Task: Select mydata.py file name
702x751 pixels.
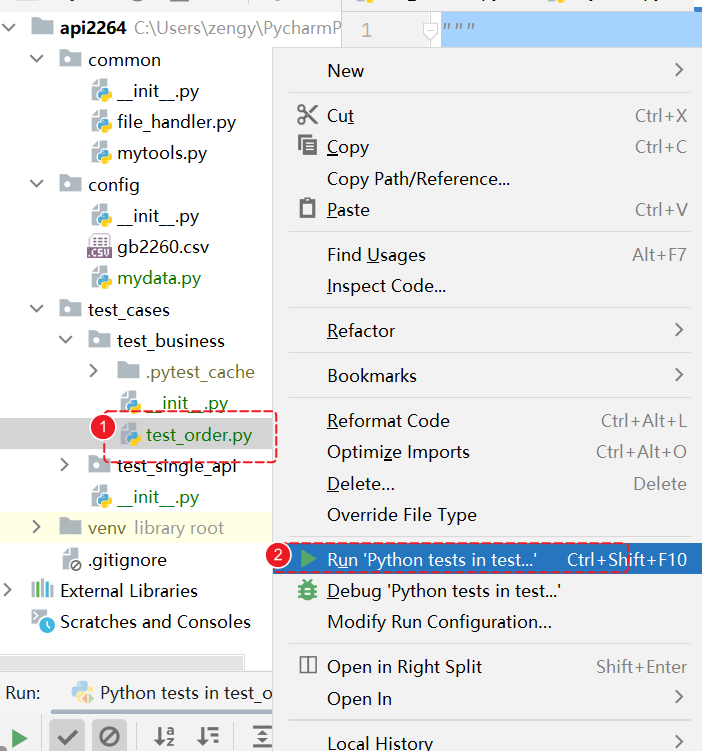Action: (159, 278)
